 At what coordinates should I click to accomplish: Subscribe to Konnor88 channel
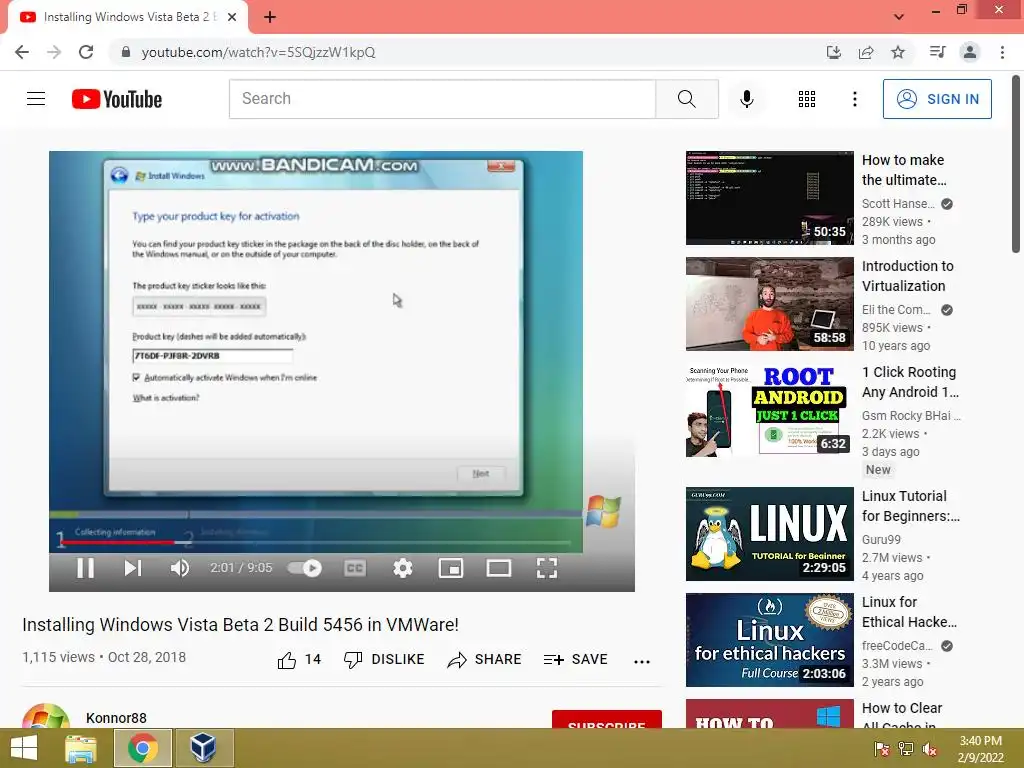[607, 719]
